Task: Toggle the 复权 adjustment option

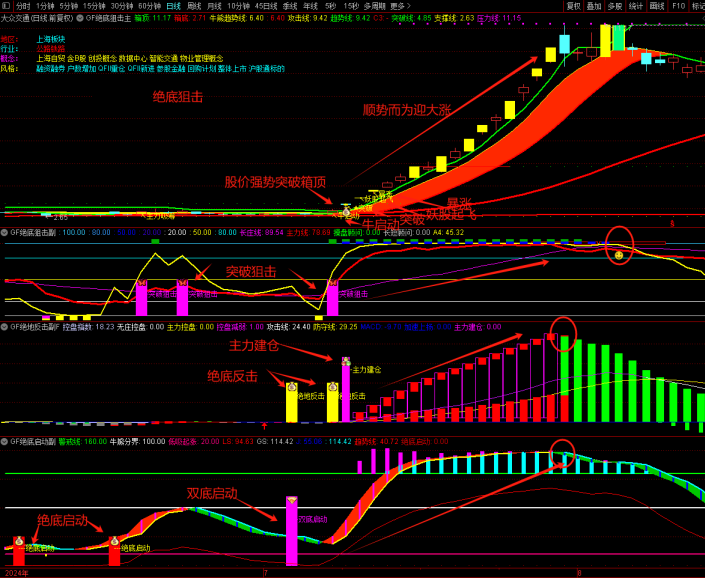Action: coord(574,5)
